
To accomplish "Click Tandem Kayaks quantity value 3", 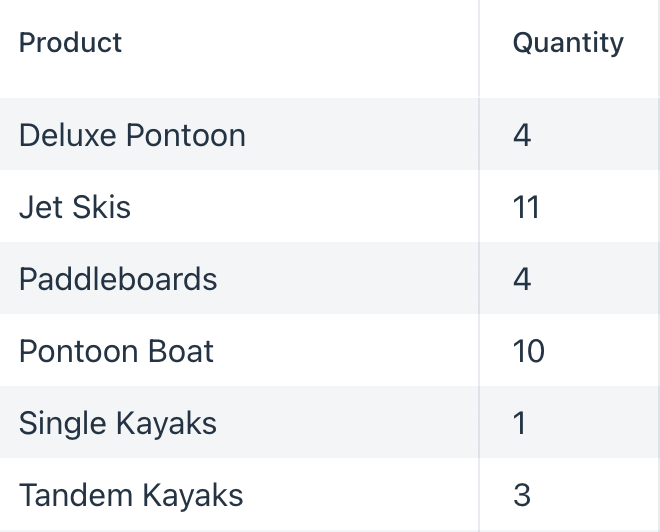I will [522, 495].
